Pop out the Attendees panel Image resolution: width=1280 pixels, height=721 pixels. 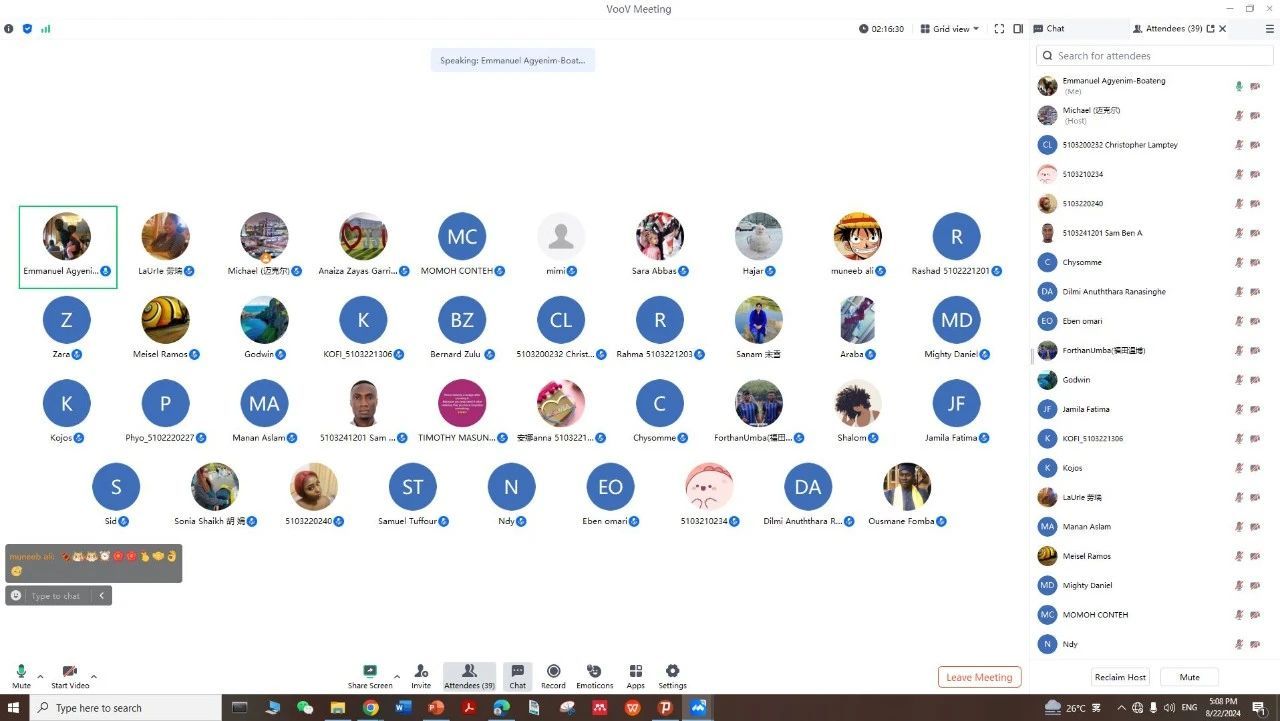click(1210, 29)
